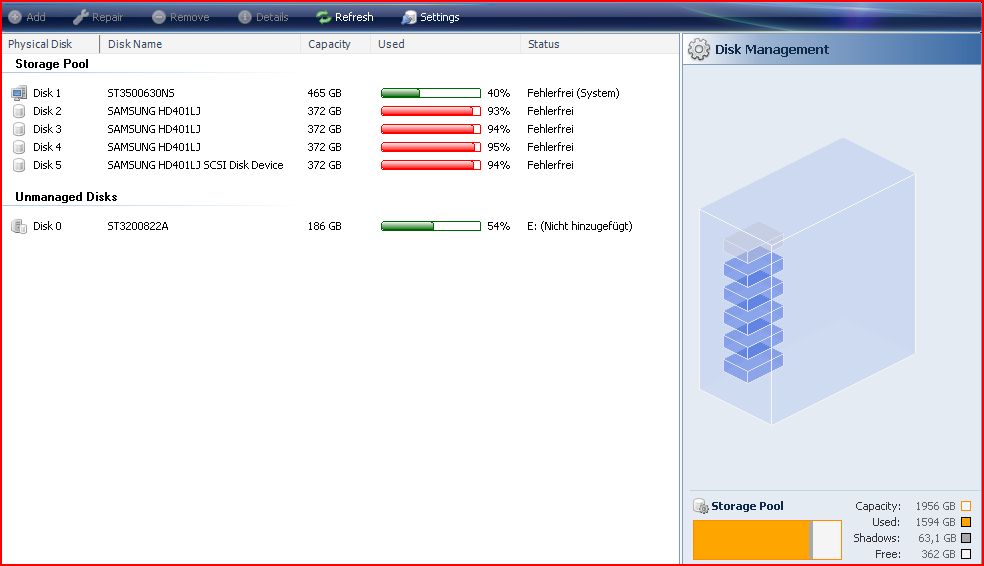Click the Capacity column header

(x=329, y=44)
